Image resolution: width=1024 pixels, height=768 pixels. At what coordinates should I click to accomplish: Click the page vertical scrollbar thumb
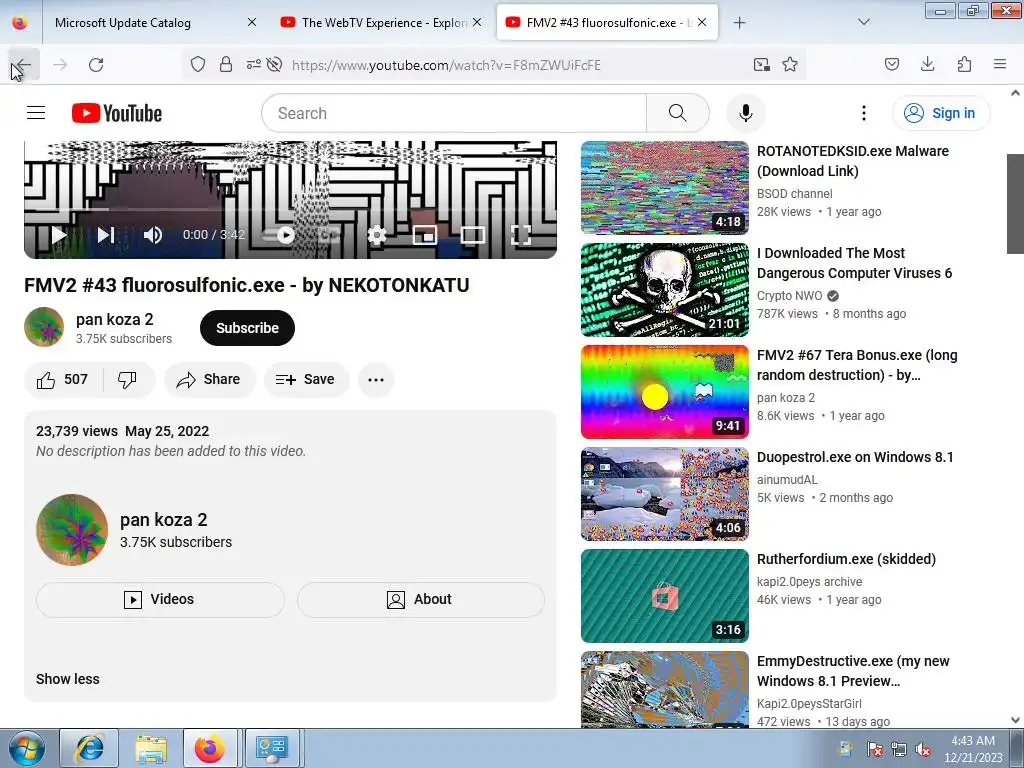coord(1015,204)
